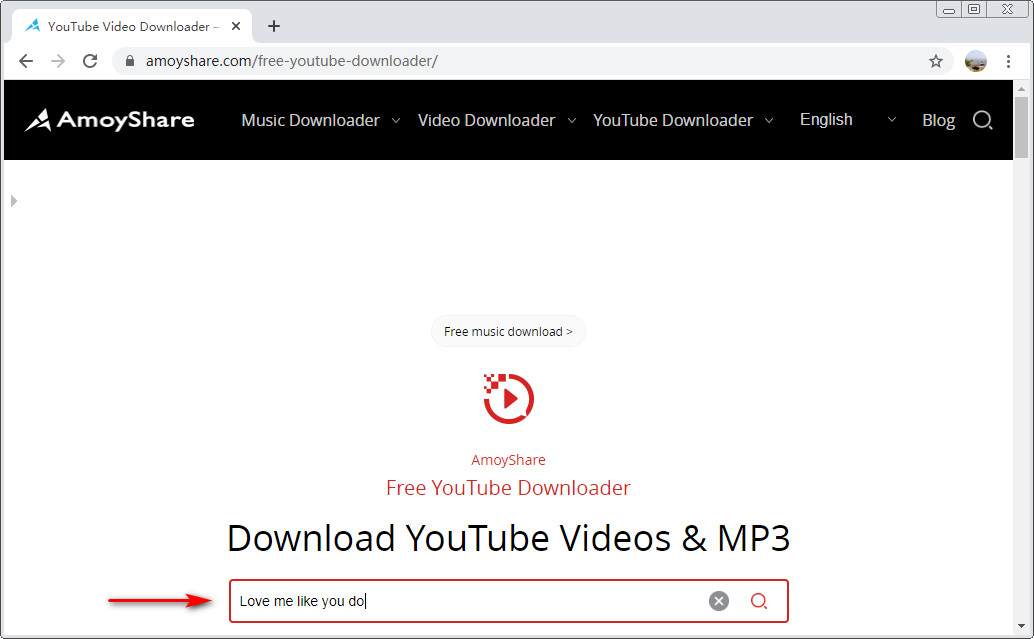Maximize the browser window
The width and height of the screenshot is (1034, 639).
pos(974,9)
